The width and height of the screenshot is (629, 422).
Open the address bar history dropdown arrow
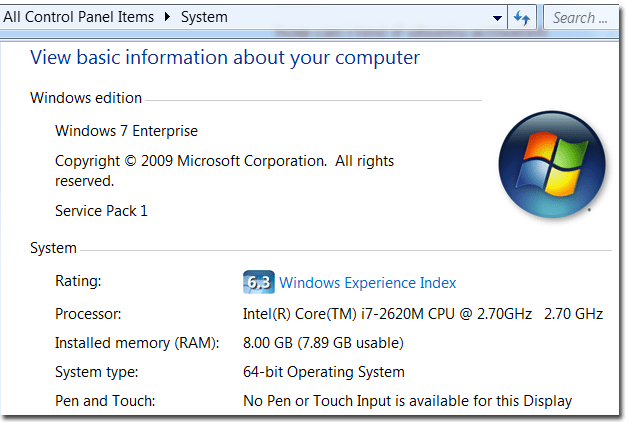(x=497, y=18)
